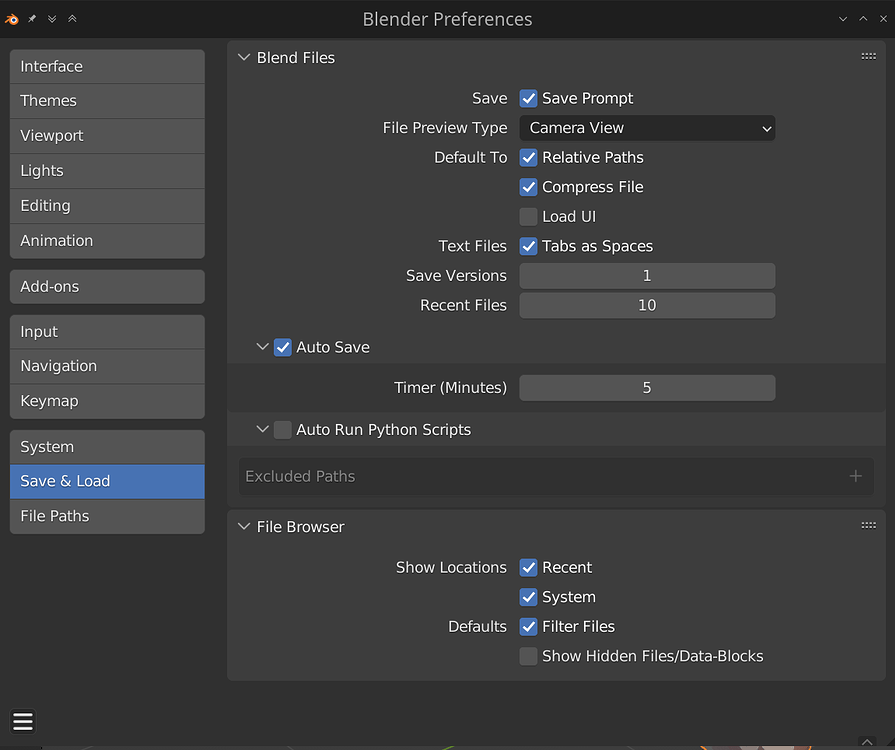
Task: Open the Interface preferences tab
Action: 107,66
